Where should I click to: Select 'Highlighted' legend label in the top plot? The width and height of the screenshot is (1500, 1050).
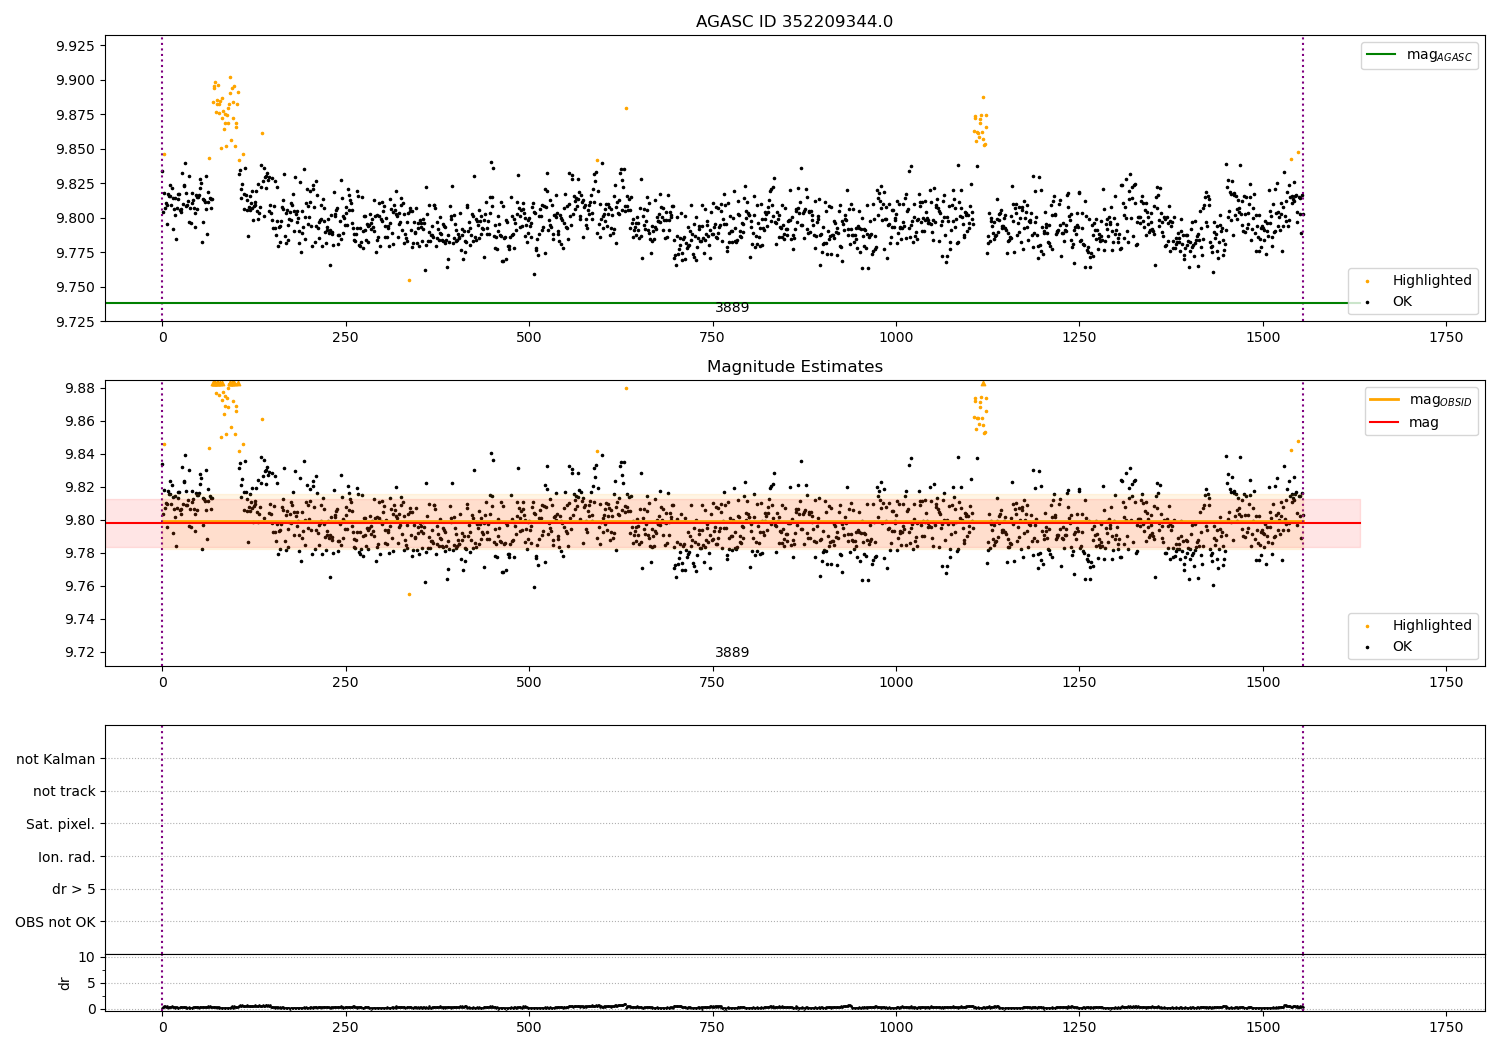[1432, 280]
